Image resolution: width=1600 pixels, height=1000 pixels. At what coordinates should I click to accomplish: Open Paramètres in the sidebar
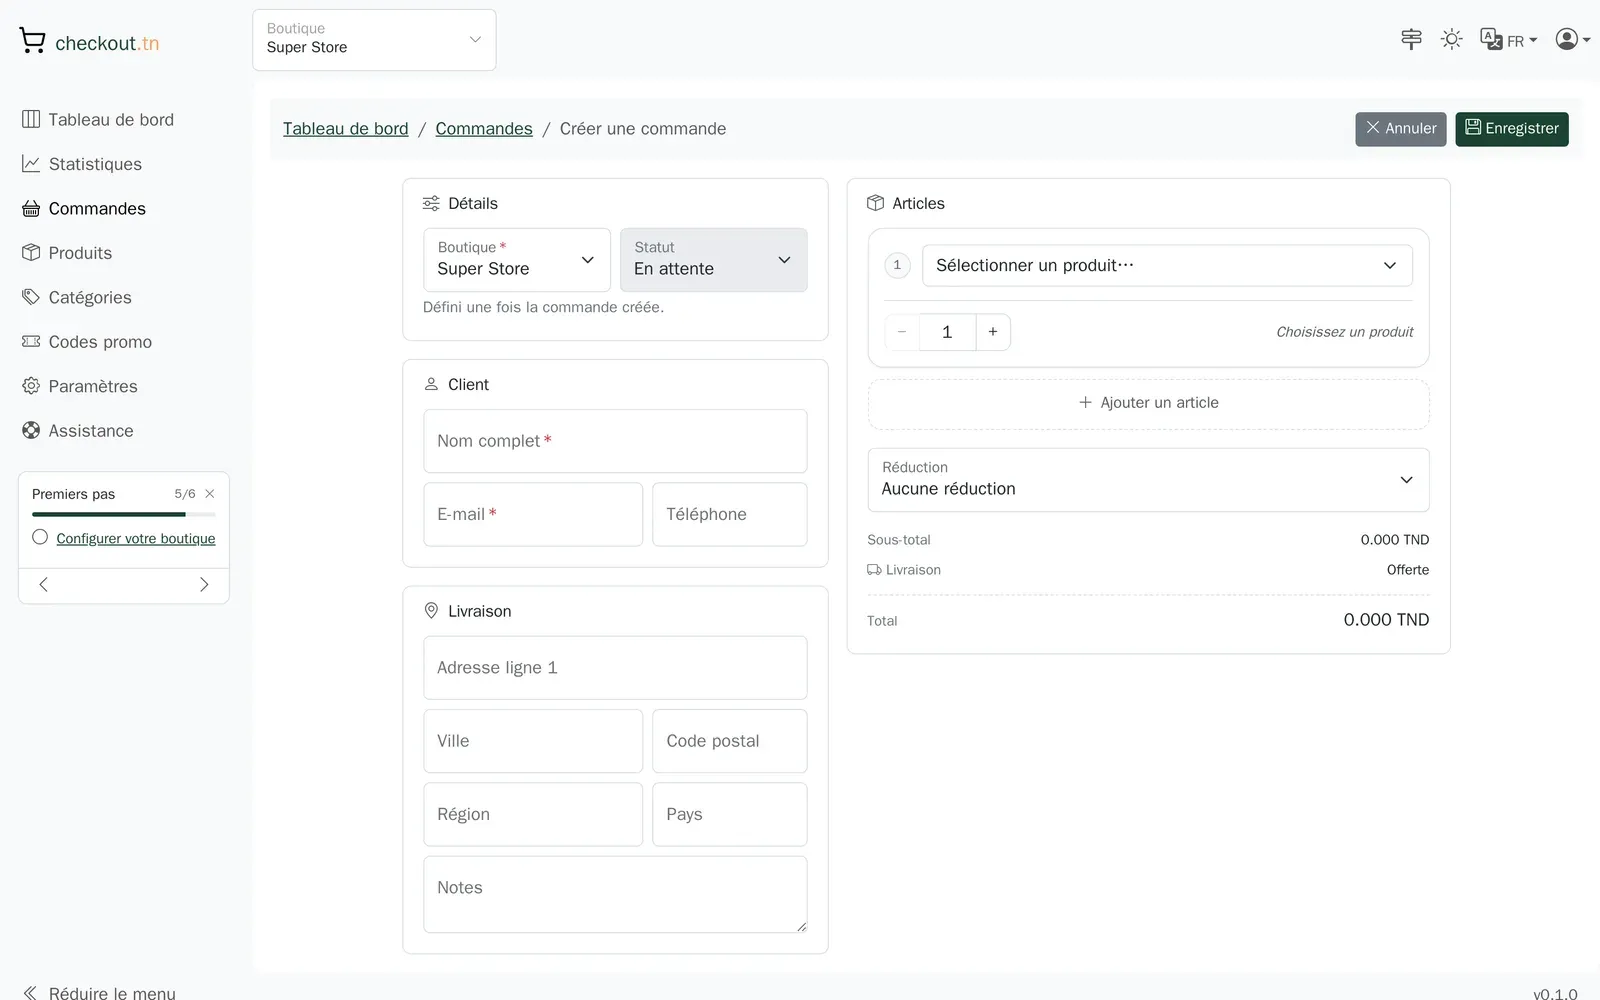tap(80, 386)
